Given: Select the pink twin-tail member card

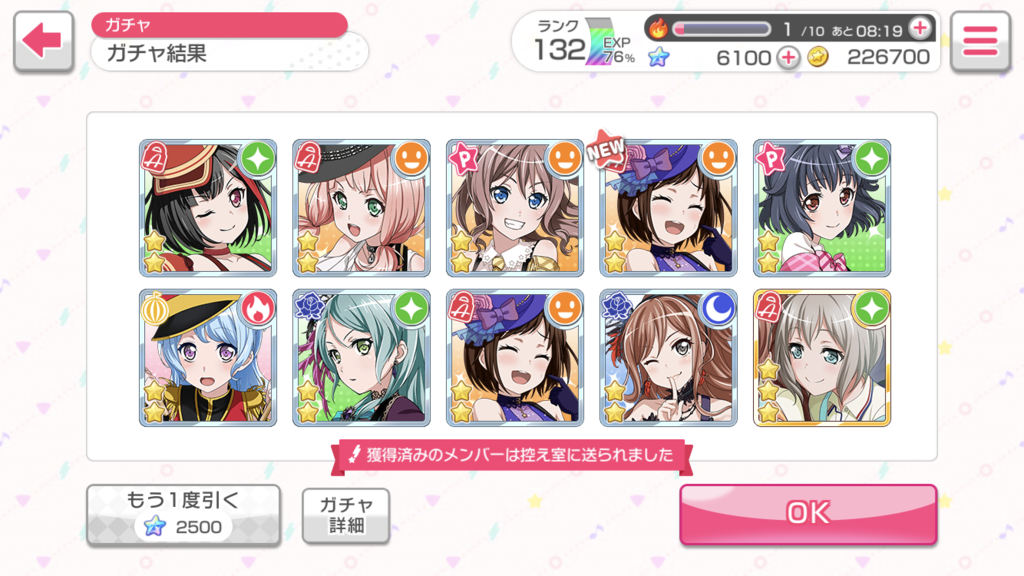Looking at the screenshot, I should pyautogui.click(x=361, y=208).
